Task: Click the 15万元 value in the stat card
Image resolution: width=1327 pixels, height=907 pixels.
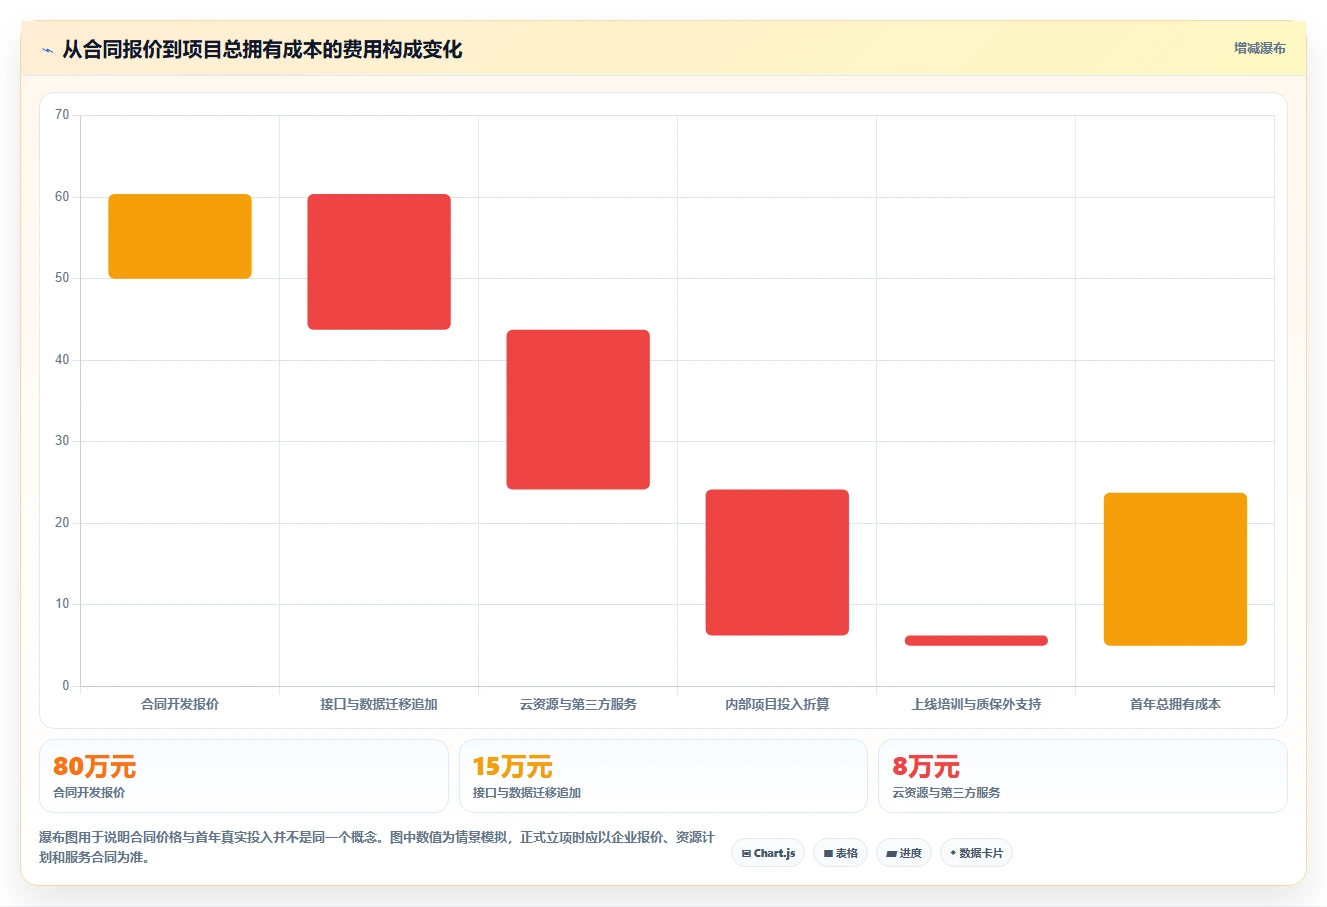Action: pyautogui.click(x=512, y=767)
